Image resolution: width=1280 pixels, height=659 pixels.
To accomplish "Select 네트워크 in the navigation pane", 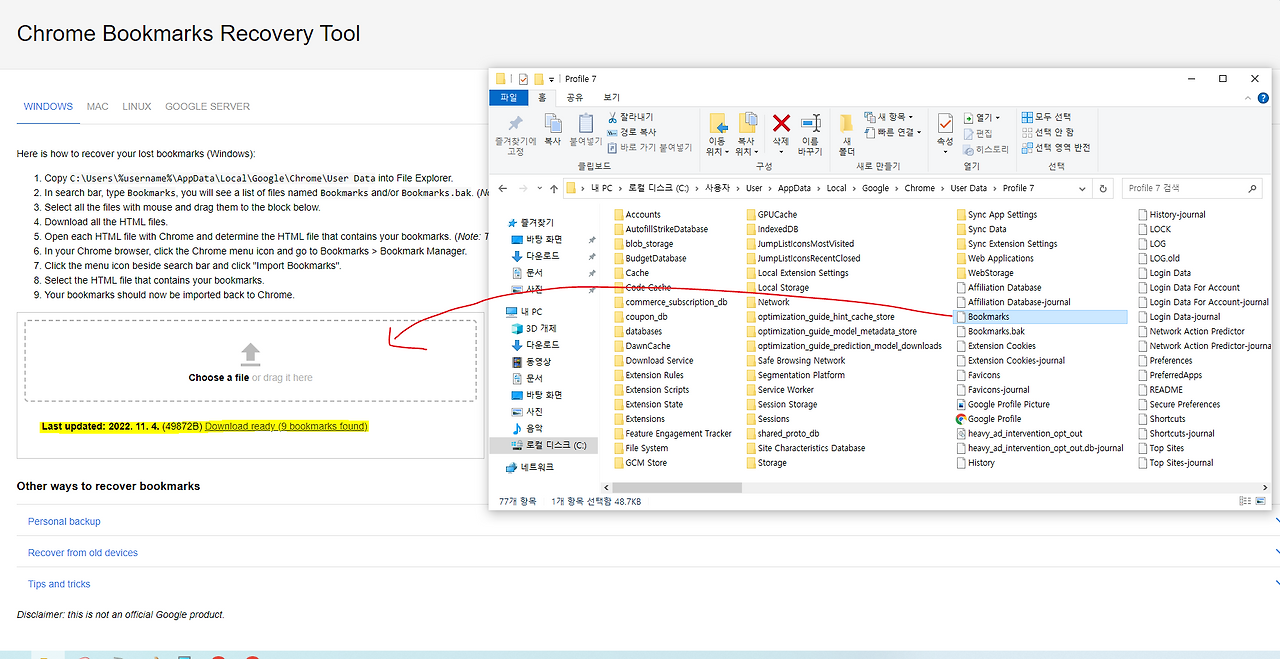I will (x=528, y=467).
